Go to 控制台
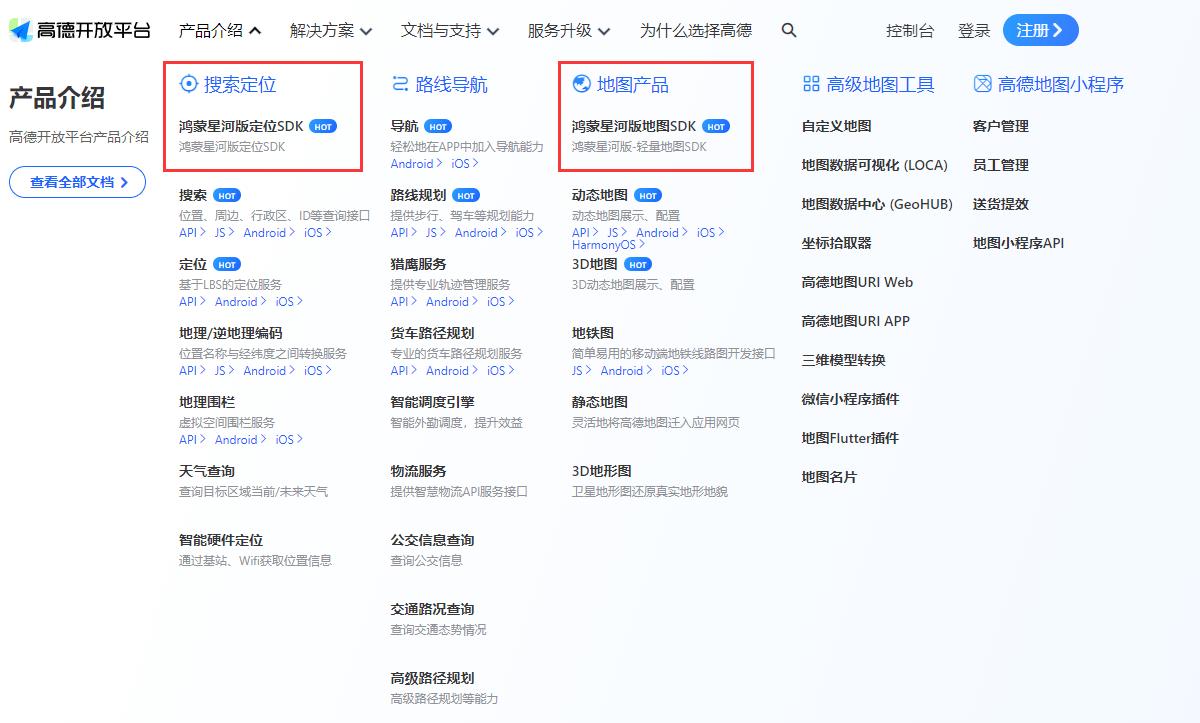1200x723 pixels. pos(910,31)
